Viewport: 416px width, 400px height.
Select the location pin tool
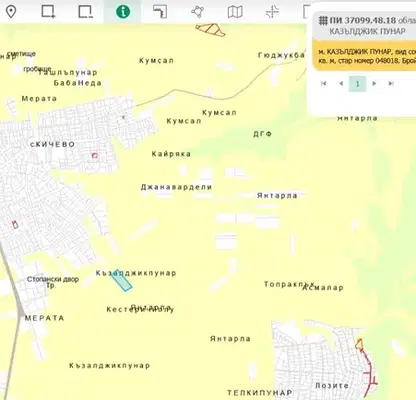pyautogui.click(x=11, y=12)
